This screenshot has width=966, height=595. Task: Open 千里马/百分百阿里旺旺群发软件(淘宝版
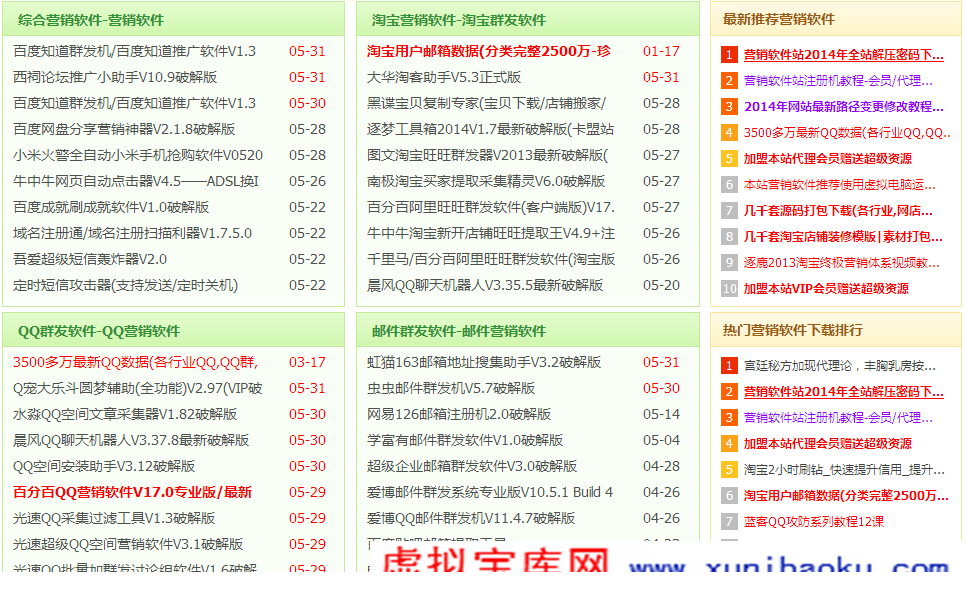pyautogui.click(x=490, y=259)
